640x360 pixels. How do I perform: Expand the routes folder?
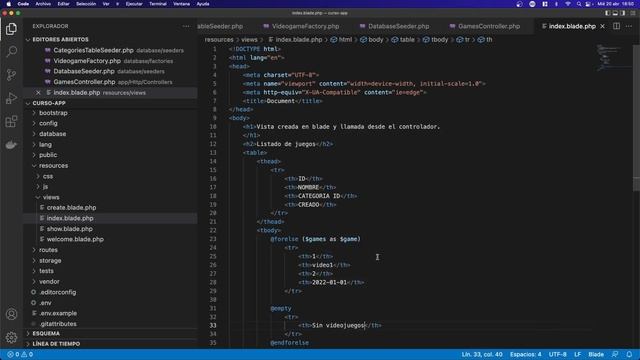click(x=48, y=250)
